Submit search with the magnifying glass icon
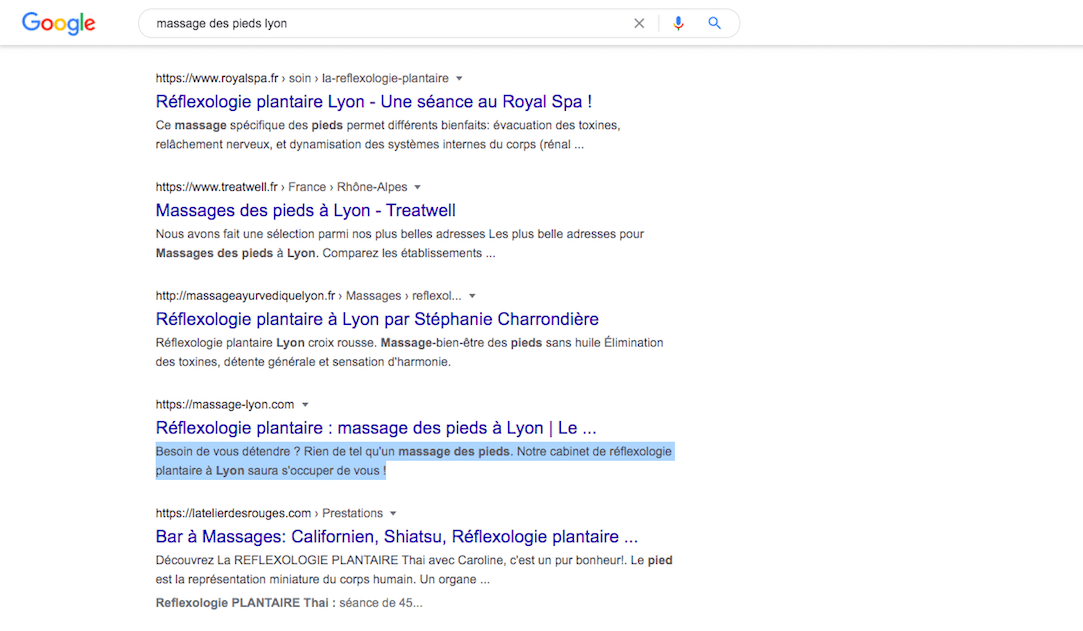The height and width of the screenshot is (631, 1083). click(x=714, y=23)
